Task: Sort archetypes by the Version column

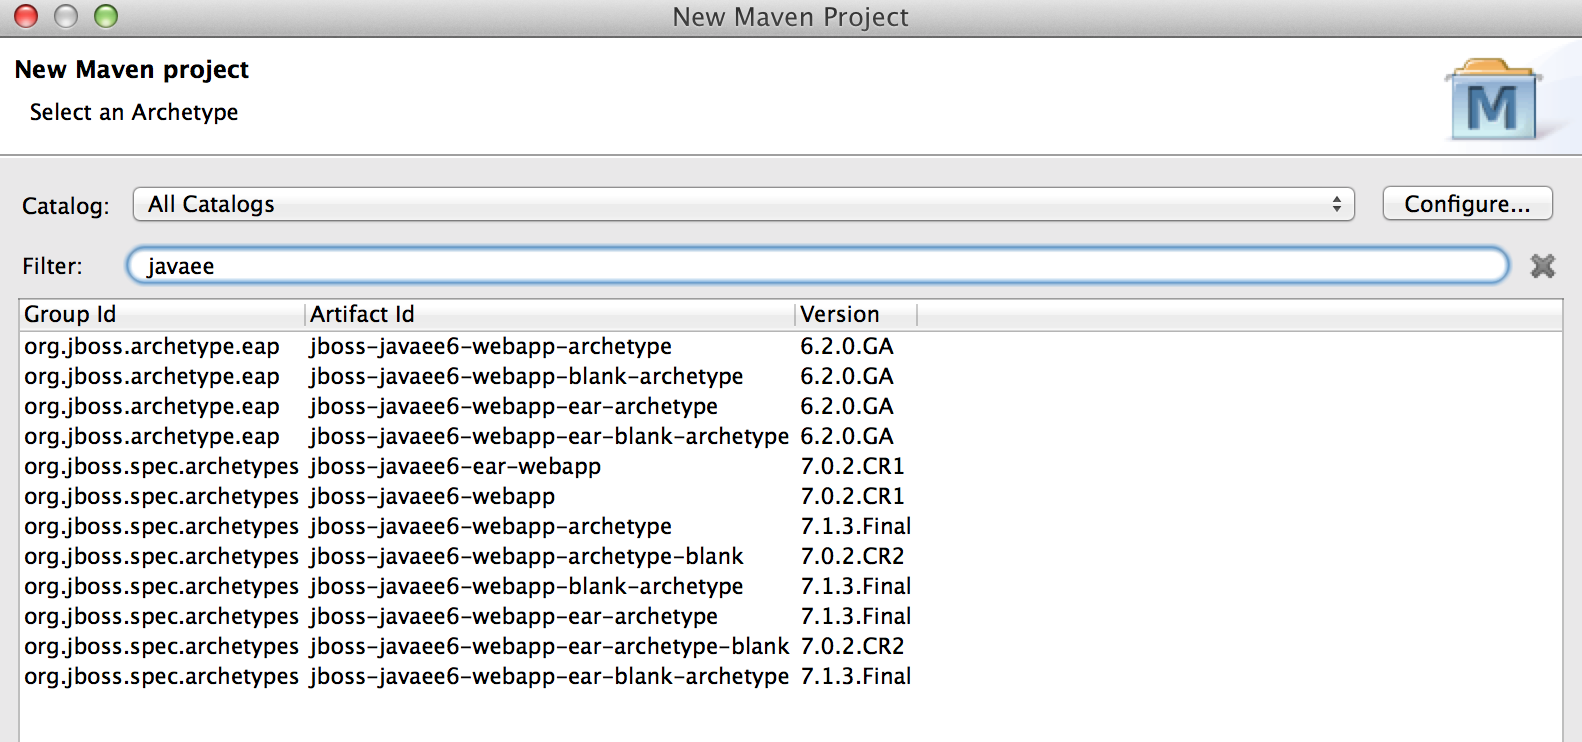Action: [857, 314]
